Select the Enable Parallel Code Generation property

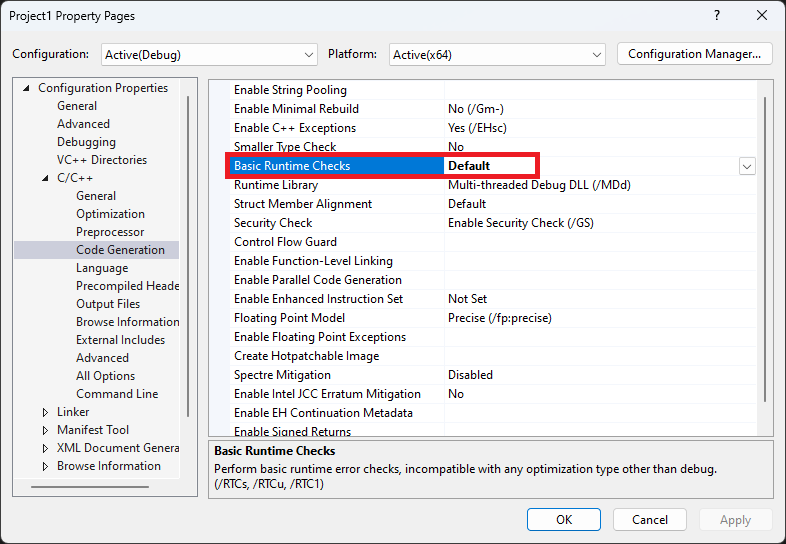click(x=318, y=280)
